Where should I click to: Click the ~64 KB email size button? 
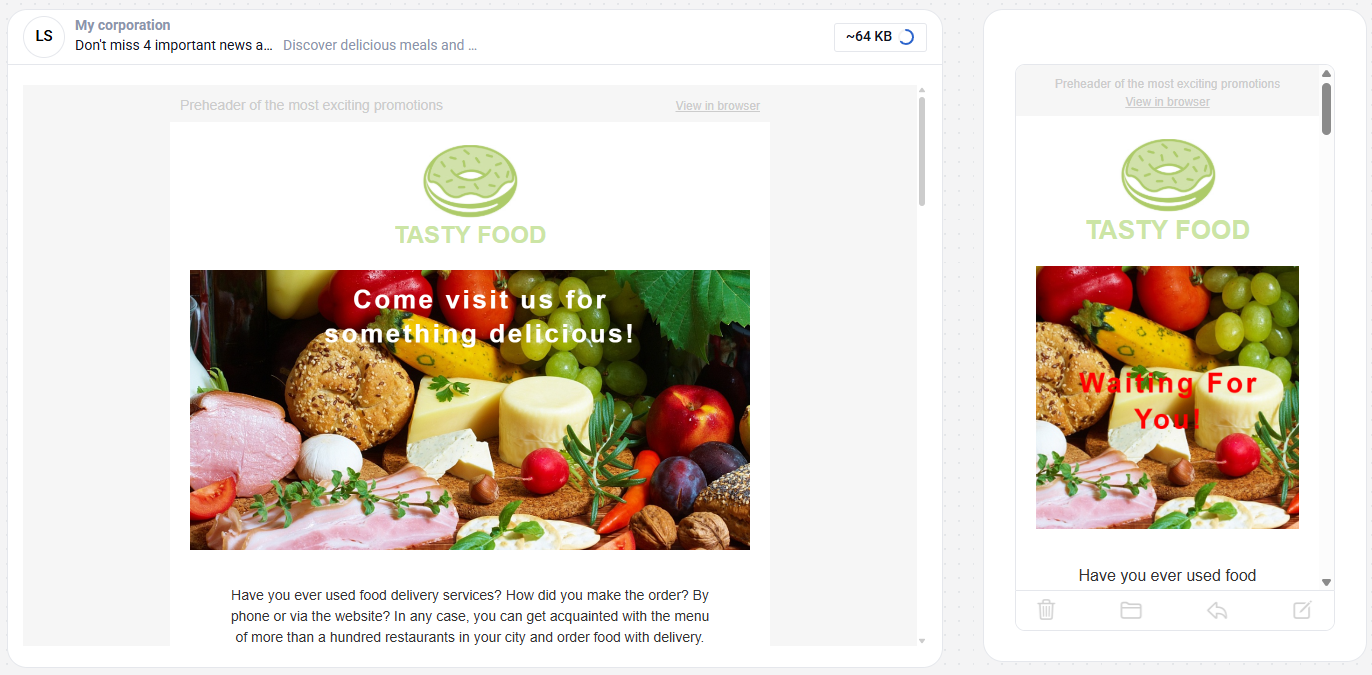(x=880, y=37)
